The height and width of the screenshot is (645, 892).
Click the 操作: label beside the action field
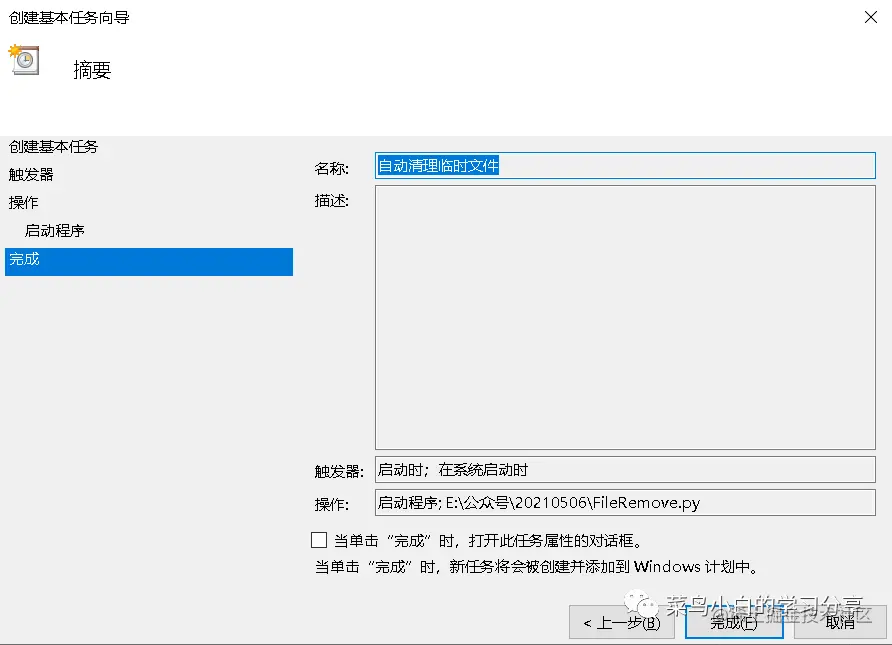pos(332,504)
